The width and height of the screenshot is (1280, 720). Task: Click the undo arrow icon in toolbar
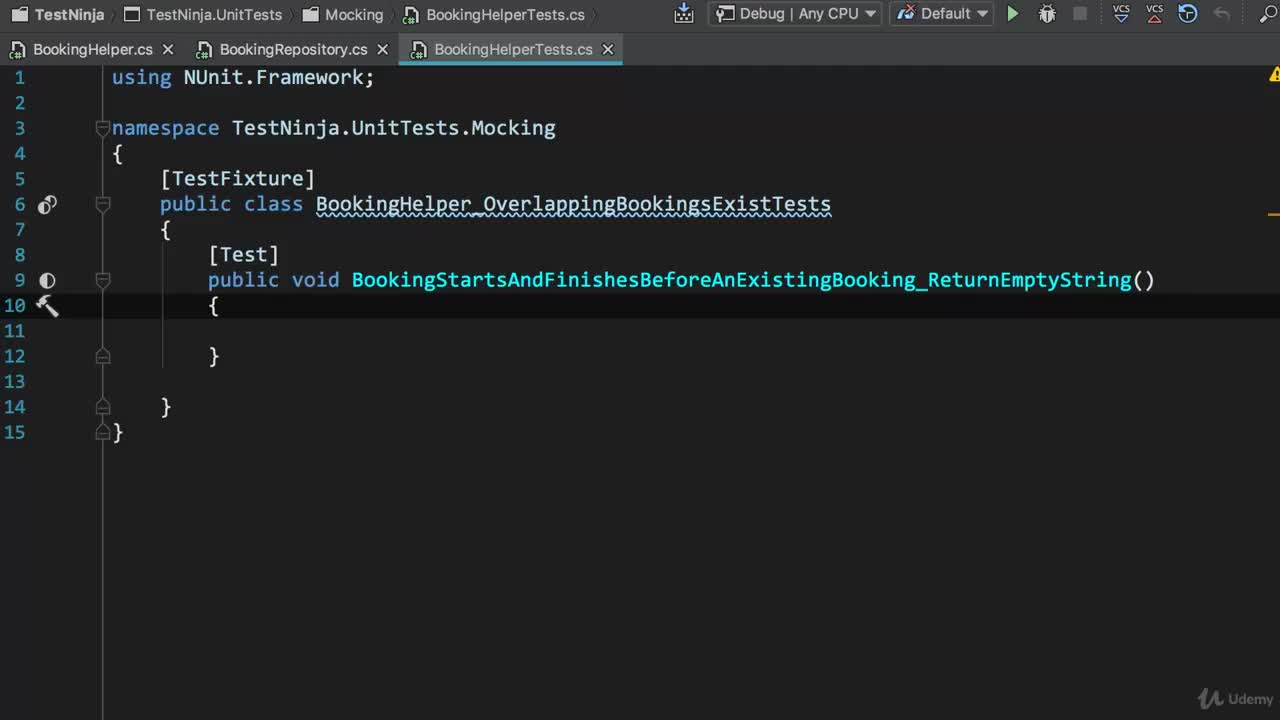tap(1222, 14)
